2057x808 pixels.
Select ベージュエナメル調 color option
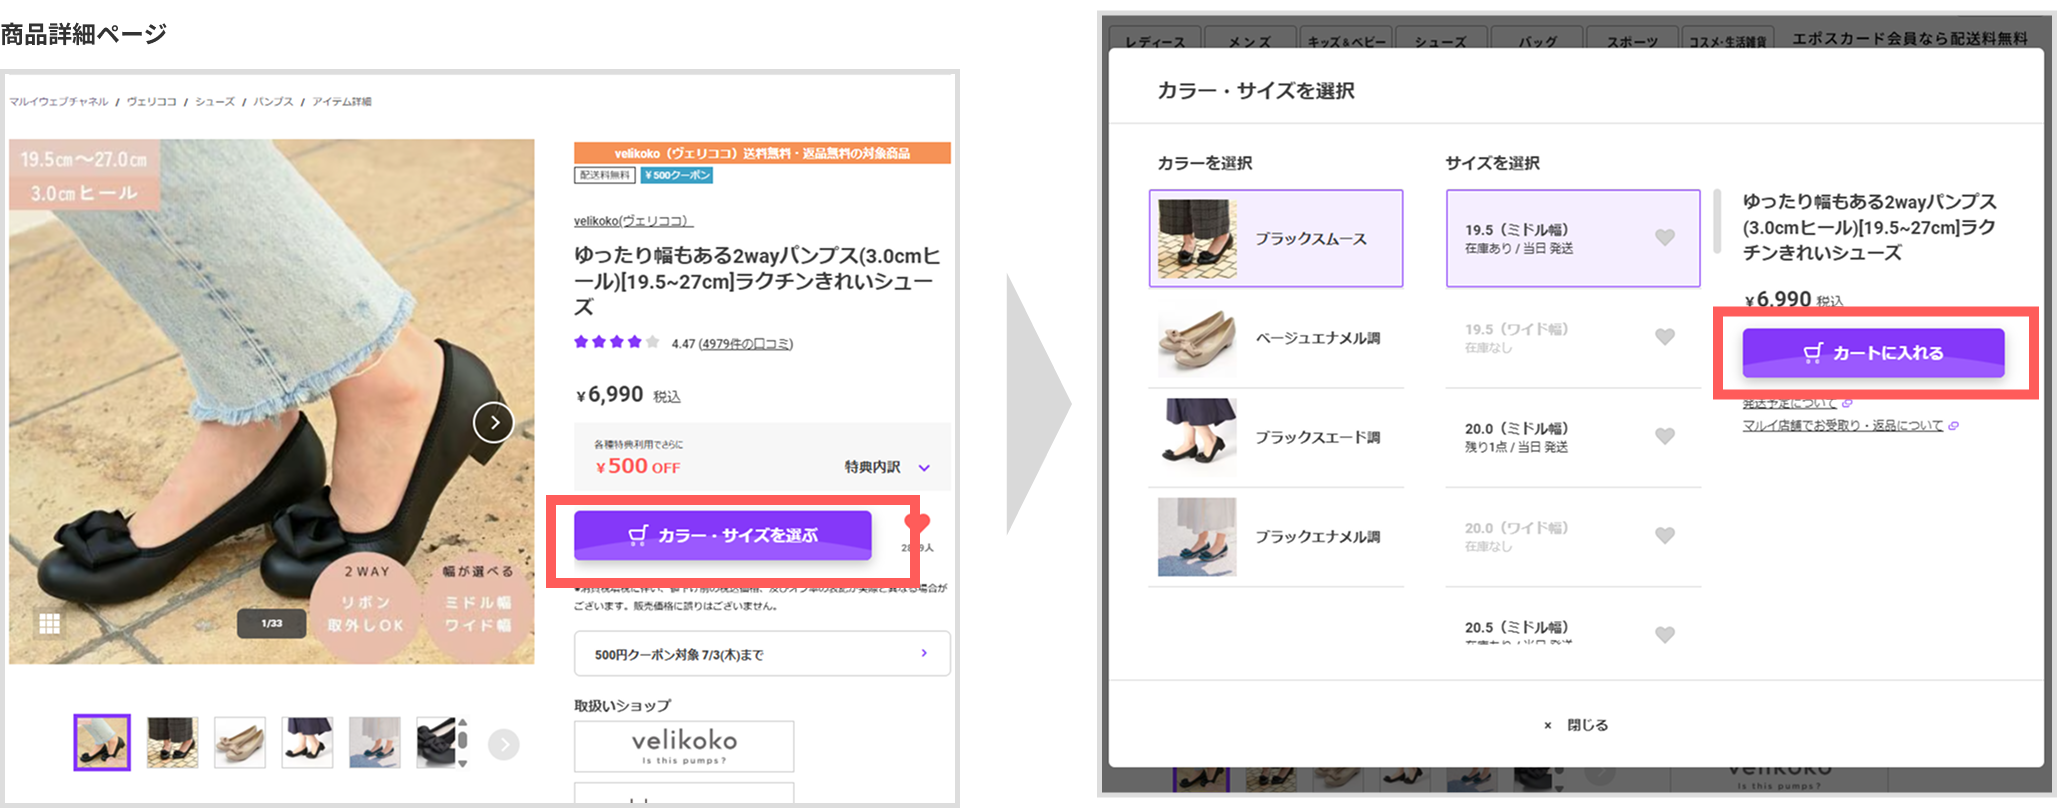[x=1276, y=338]
